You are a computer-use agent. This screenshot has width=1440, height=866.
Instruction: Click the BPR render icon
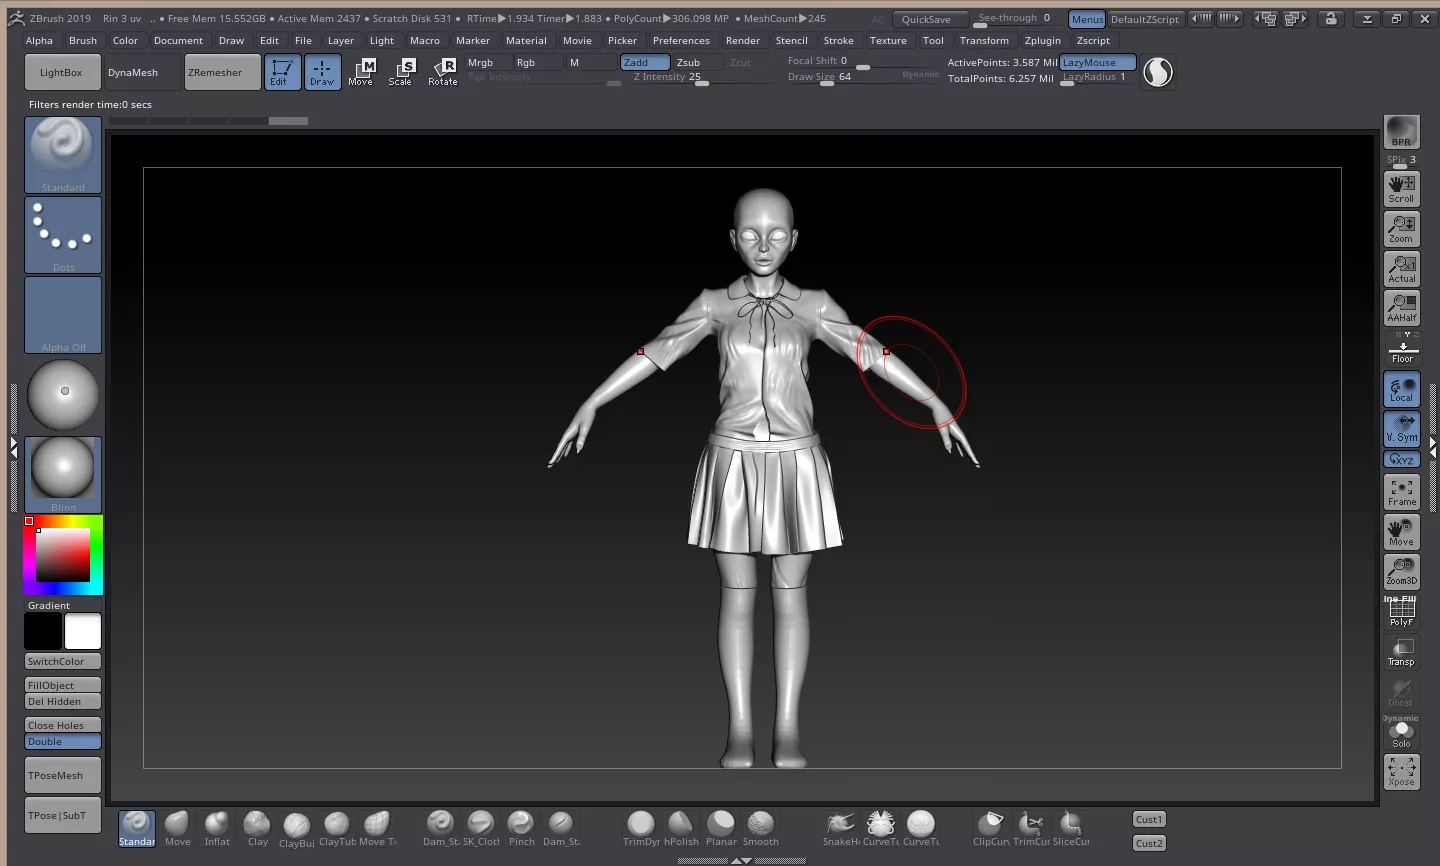tap(1401, 132)
